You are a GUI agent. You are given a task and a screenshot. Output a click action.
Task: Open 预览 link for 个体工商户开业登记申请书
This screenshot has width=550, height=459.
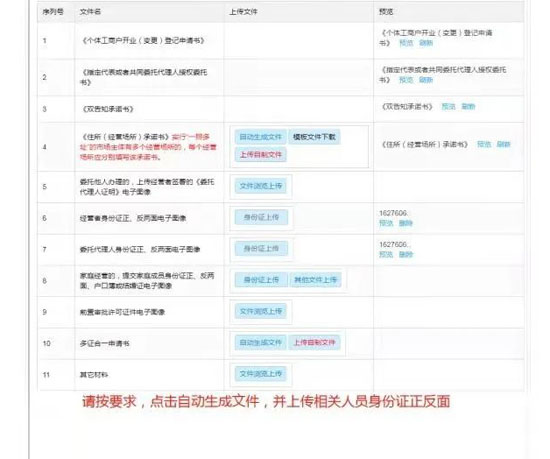click(x=406, y=43)
